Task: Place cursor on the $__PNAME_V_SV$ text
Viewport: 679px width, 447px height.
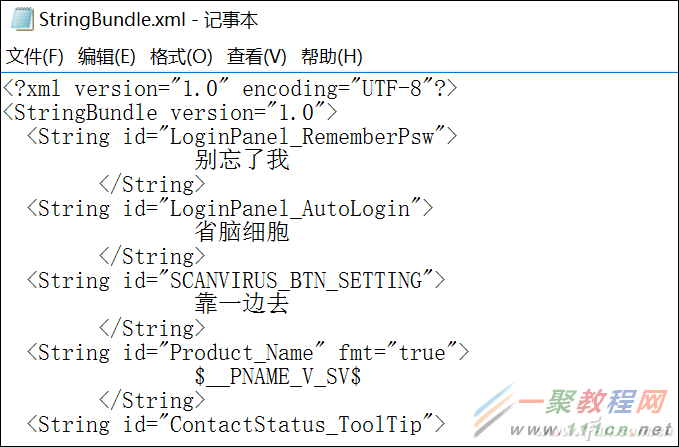Action: (x=278, y=376)
